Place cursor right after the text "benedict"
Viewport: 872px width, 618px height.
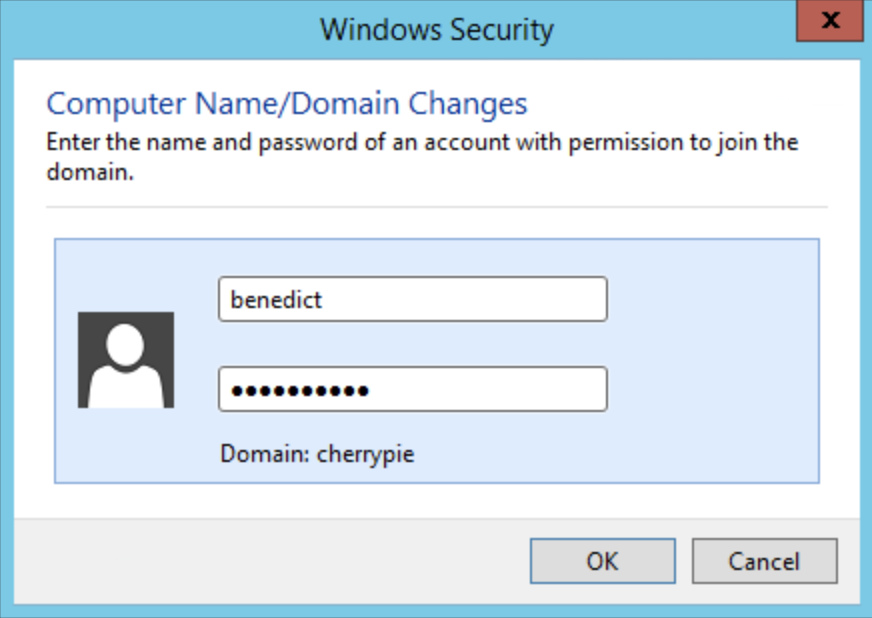pos(324,299)
